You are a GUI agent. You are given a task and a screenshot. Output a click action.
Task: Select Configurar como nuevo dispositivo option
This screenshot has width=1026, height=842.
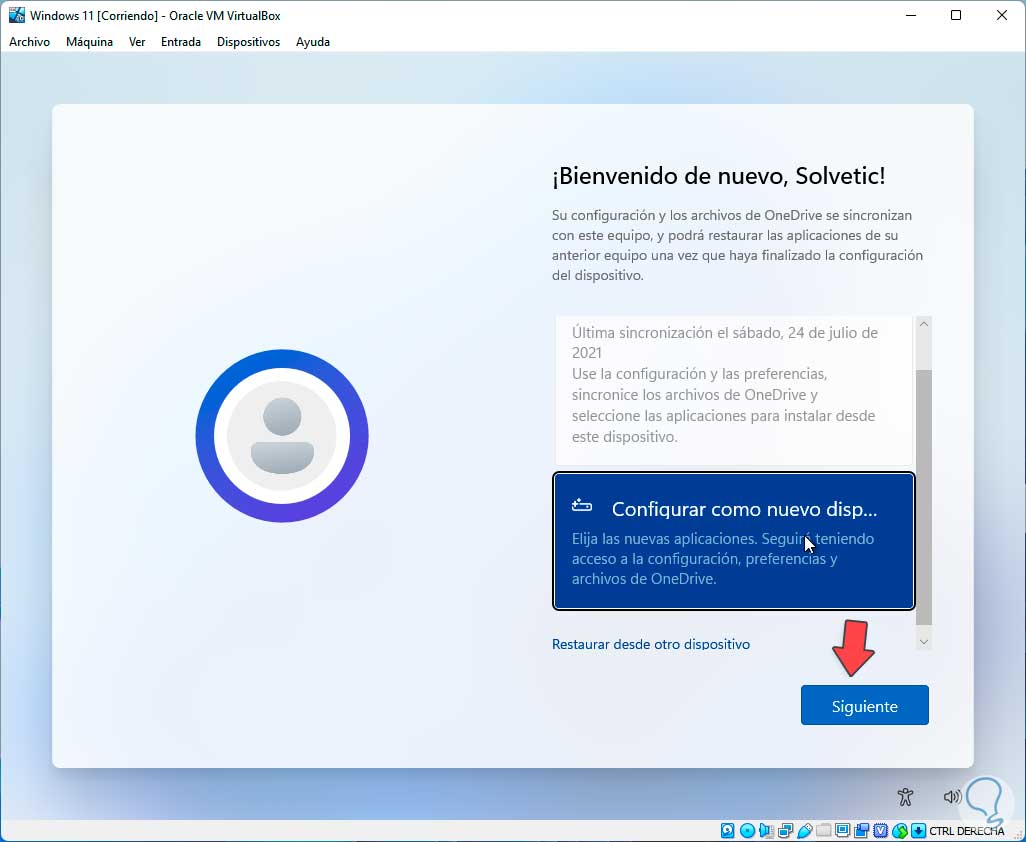coord(734,541)
